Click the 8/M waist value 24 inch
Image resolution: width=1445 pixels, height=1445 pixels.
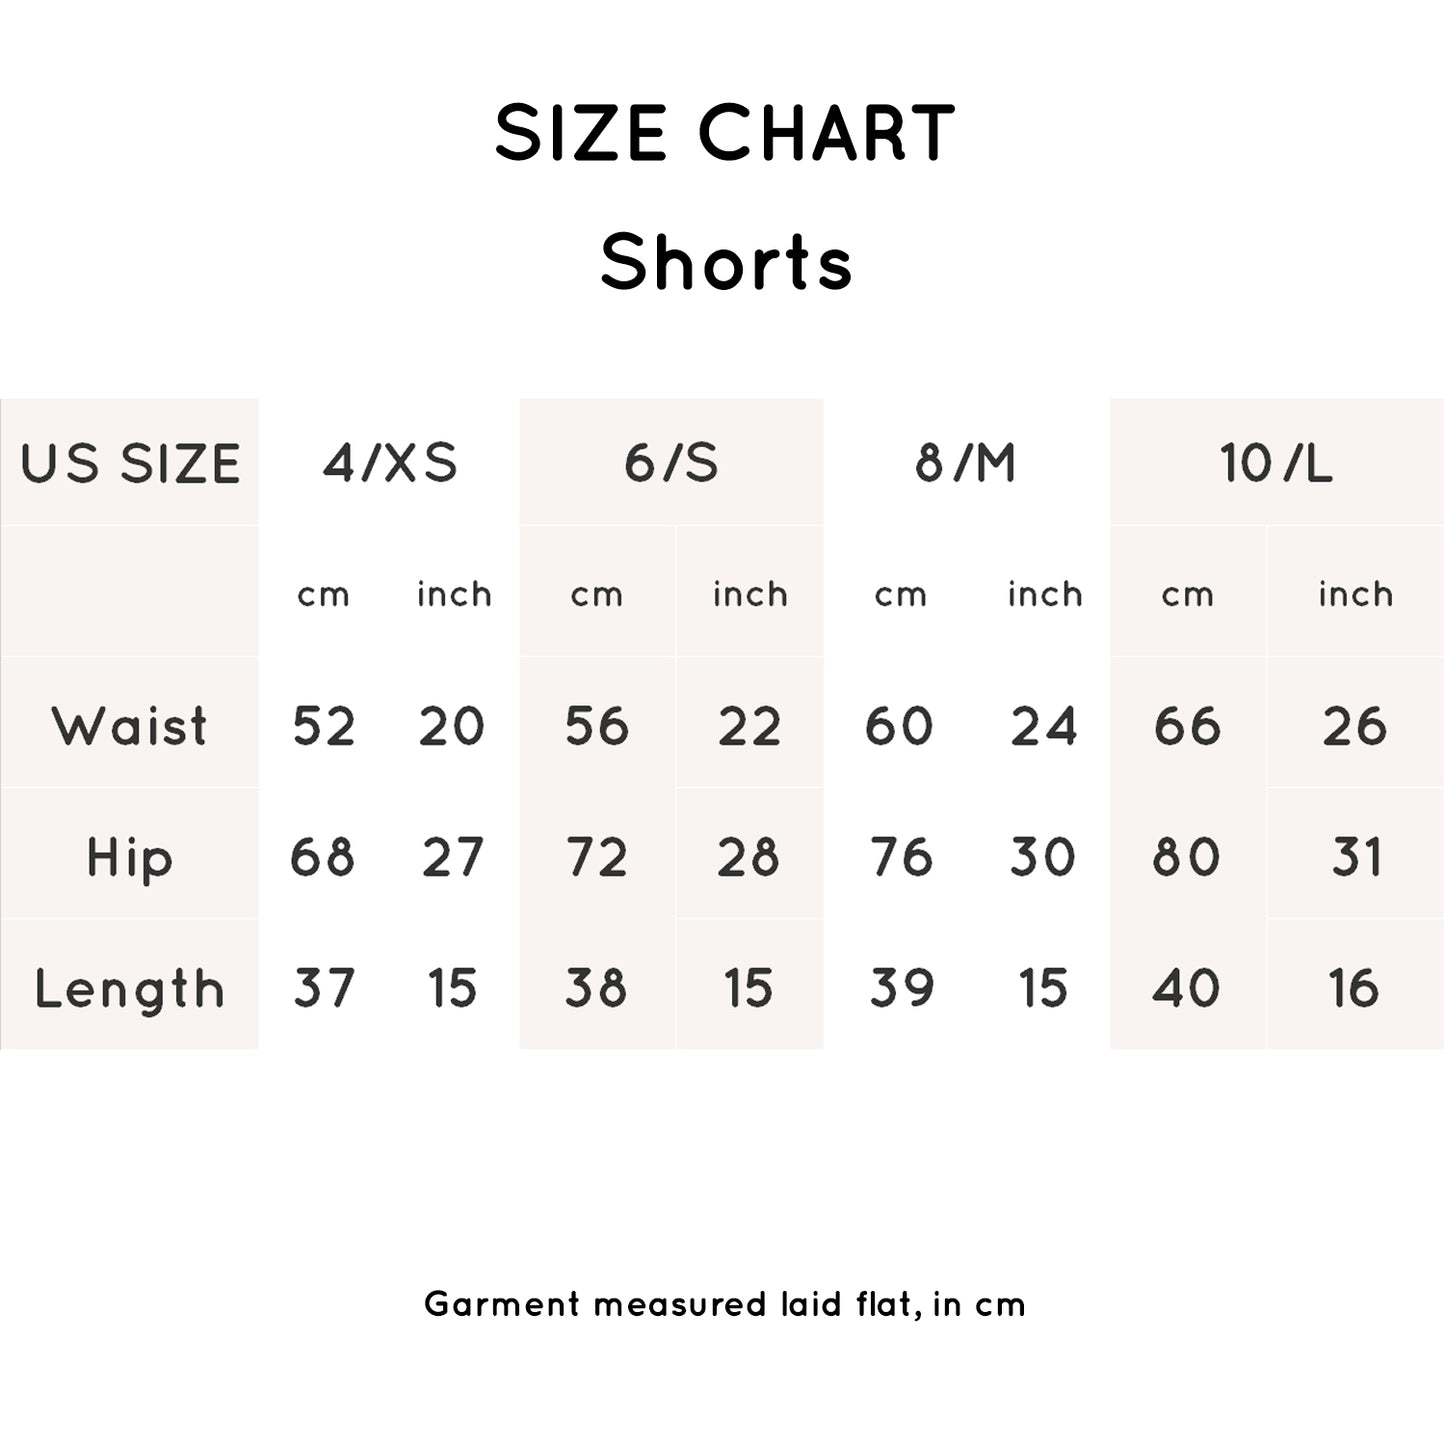tap(1043, 726)
